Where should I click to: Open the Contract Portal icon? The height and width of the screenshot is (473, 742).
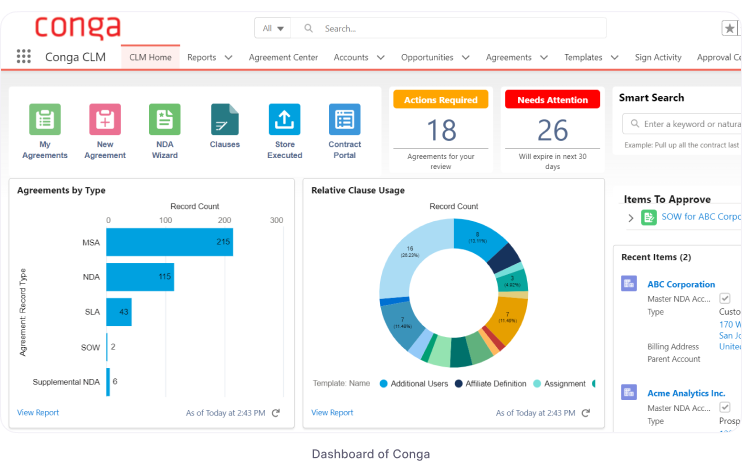(x=344, y=120)
